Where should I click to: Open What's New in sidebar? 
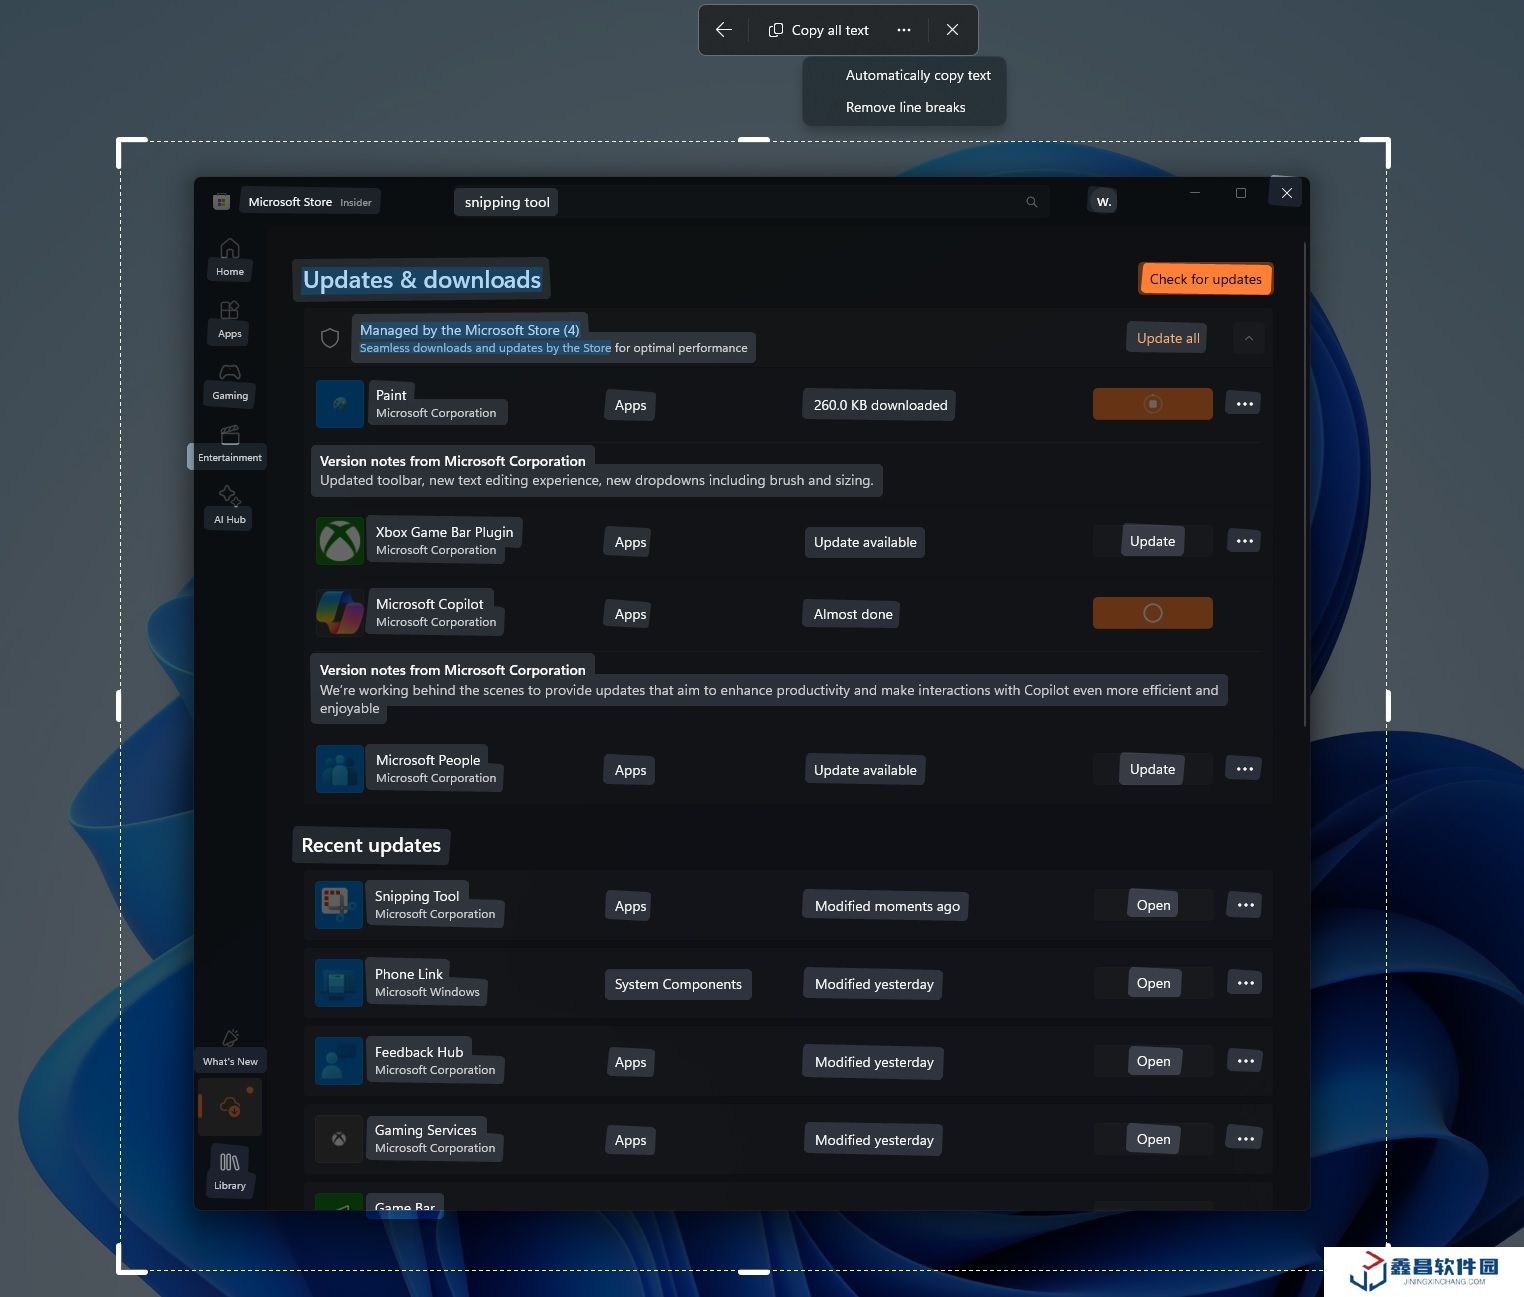[230, 1047]
